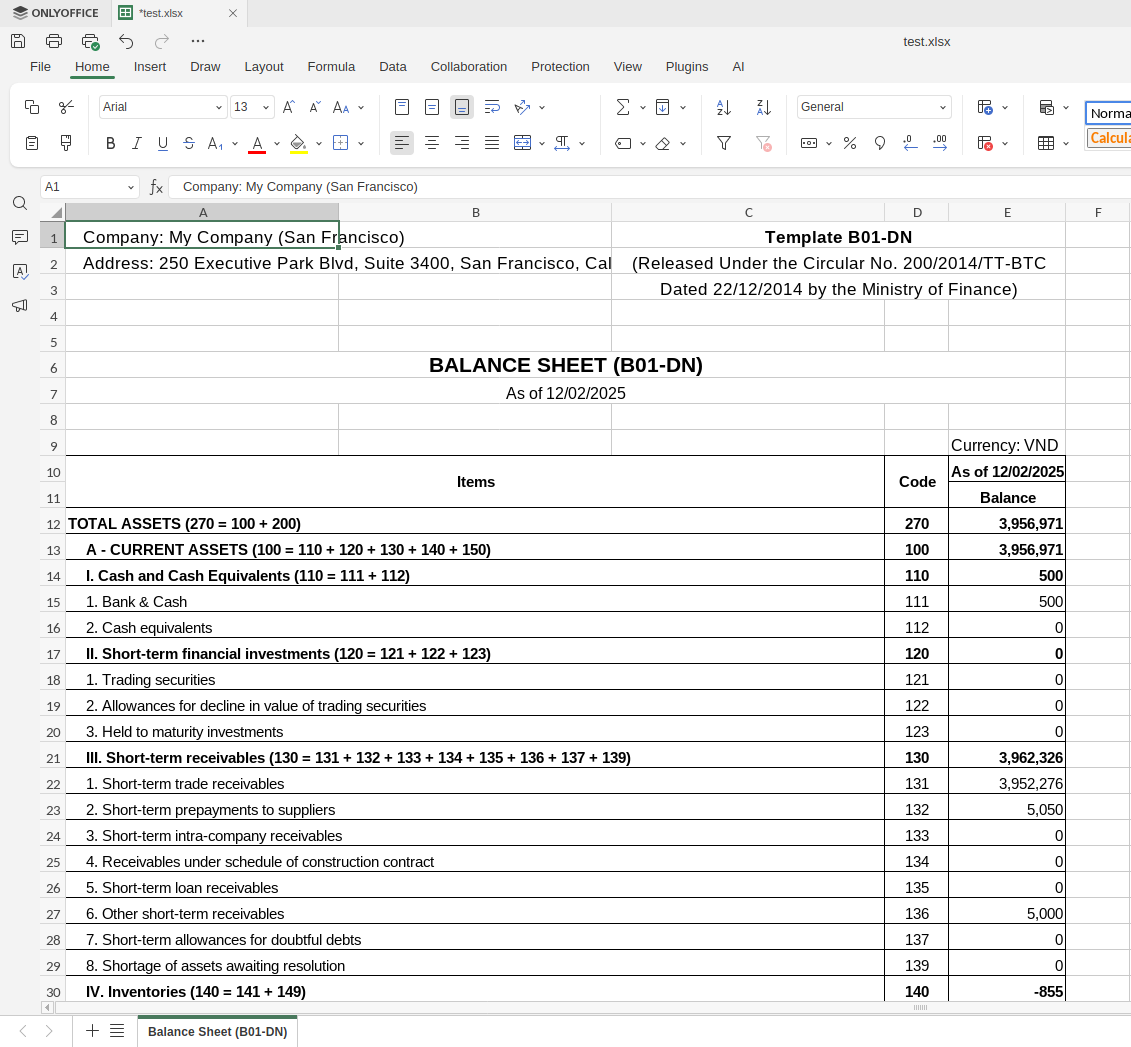Image resolution: width=1131 pixels, height=1047 pixels.
Task: Set font color using the red swatch
Action: click(258, 143)
